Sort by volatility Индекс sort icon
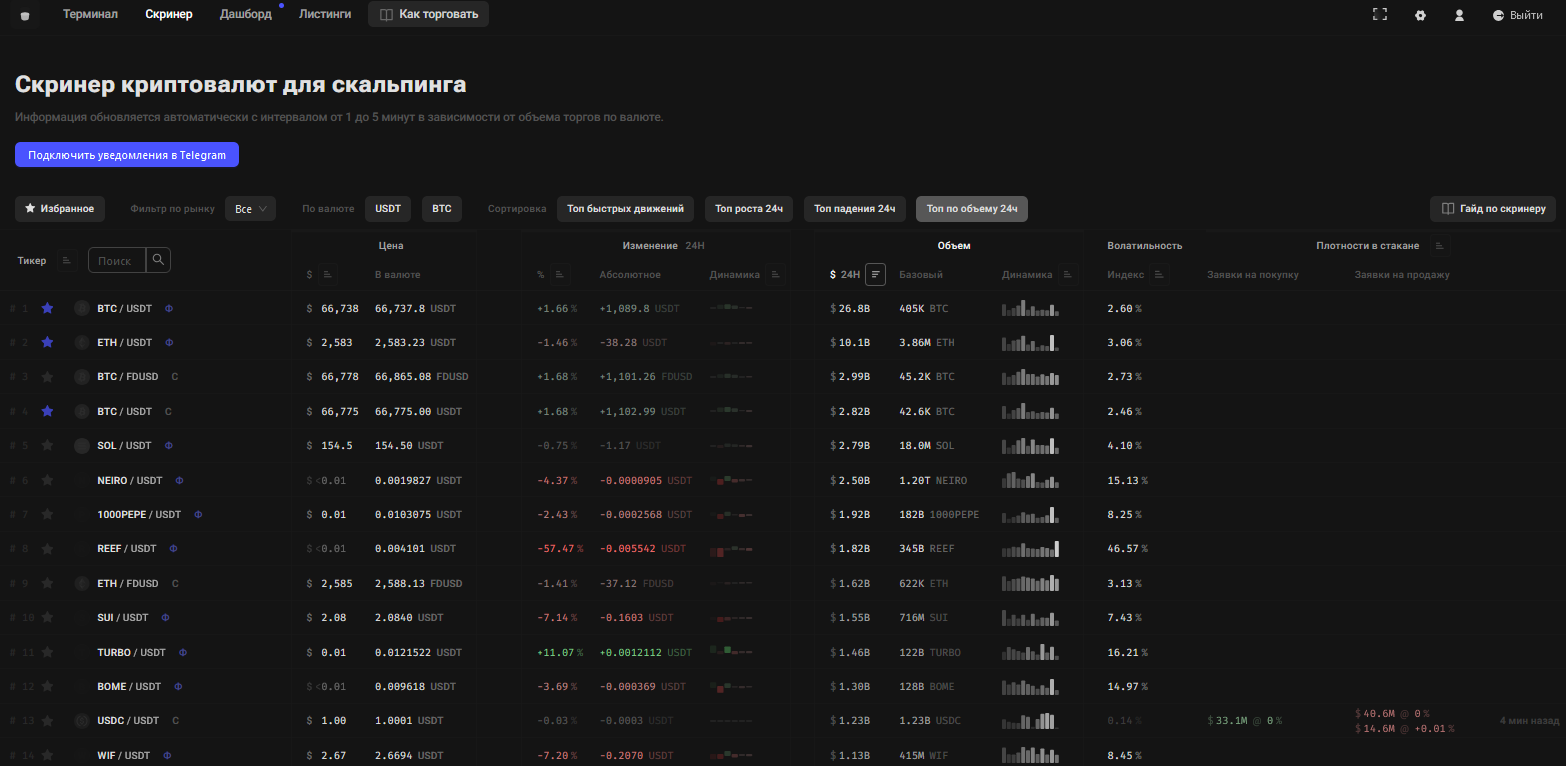 pos(1159,274)
